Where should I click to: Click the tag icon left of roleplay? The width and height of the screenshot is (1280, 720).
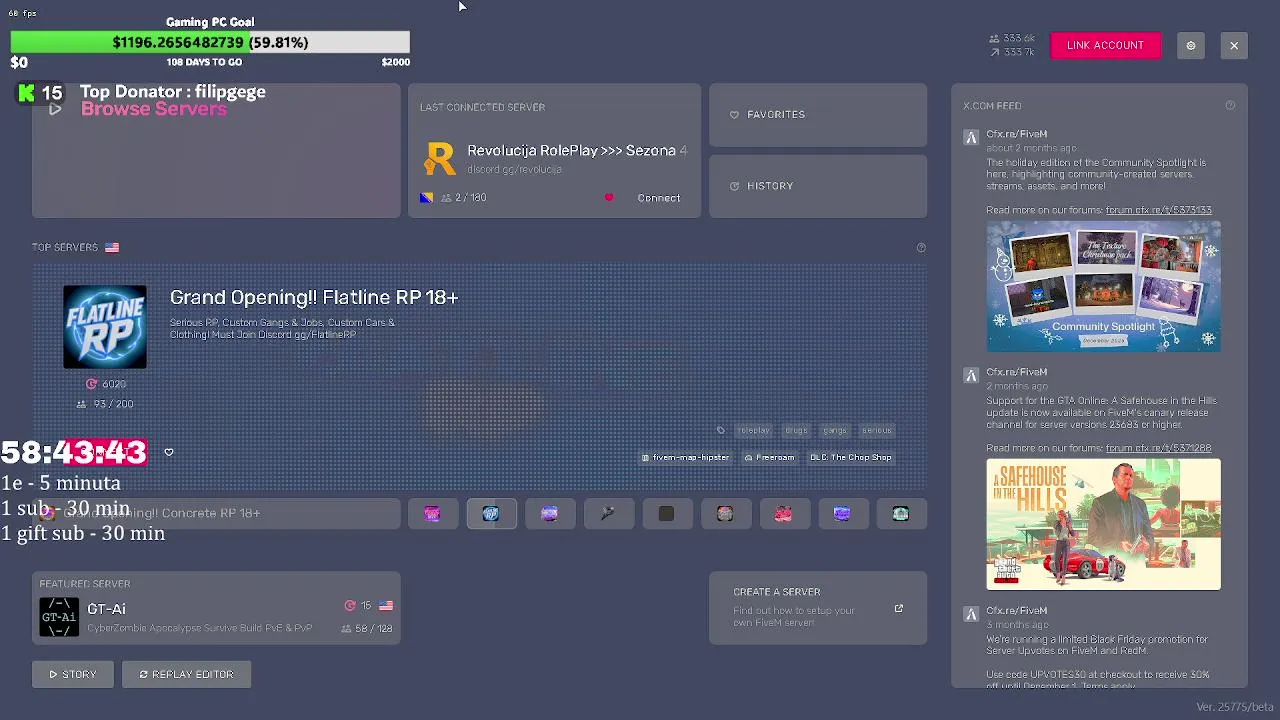(x=721, y=430)
